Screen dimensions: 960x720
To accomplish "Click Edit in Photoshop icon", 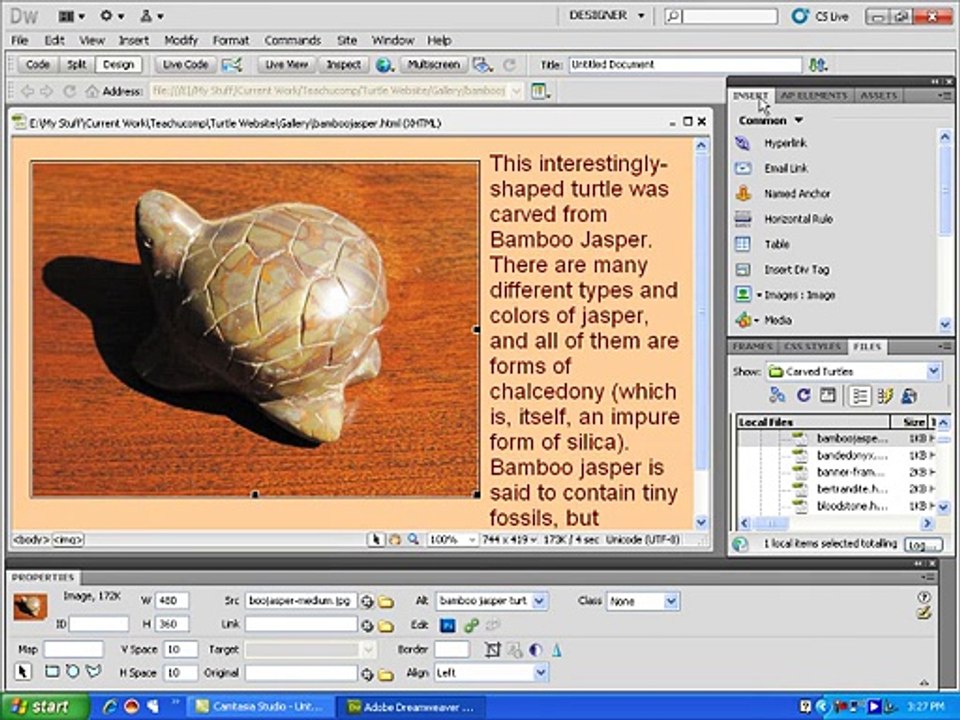I will [x=448, y=625].
